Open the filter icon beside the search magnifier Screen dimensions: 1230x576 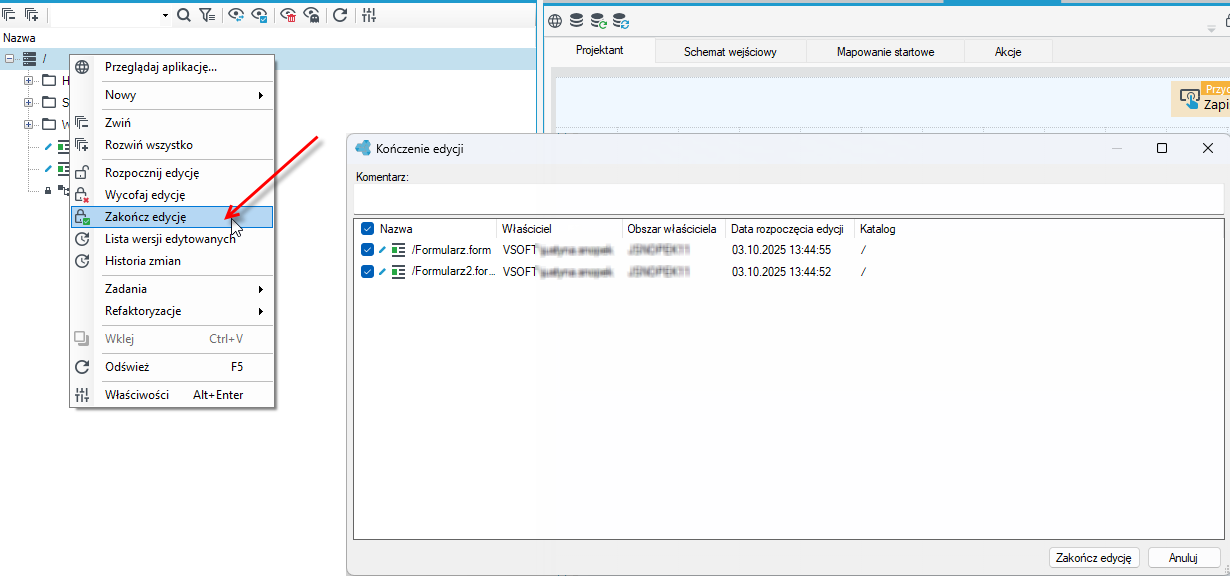coord(207,15)
